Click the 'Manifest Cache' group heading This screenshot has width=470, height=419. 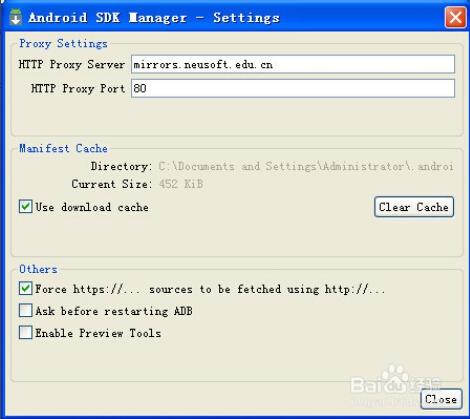(x=63, y=148)
